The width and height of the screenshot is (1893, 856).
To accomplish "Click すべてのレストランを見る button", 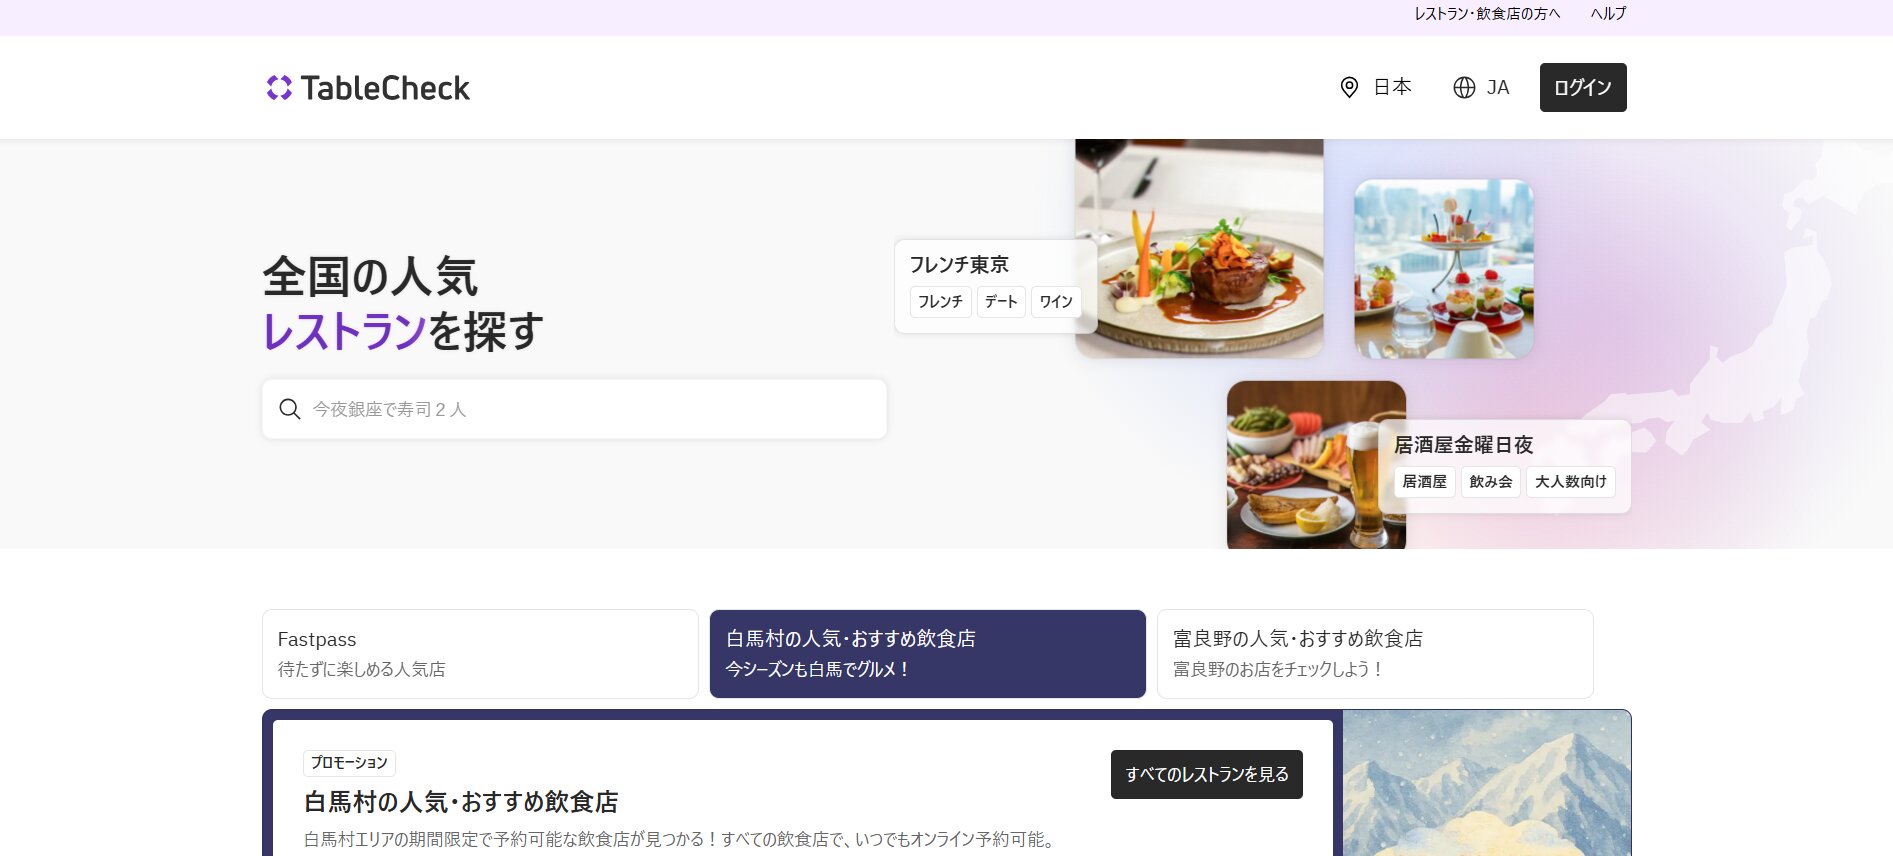I will 1206,774.
